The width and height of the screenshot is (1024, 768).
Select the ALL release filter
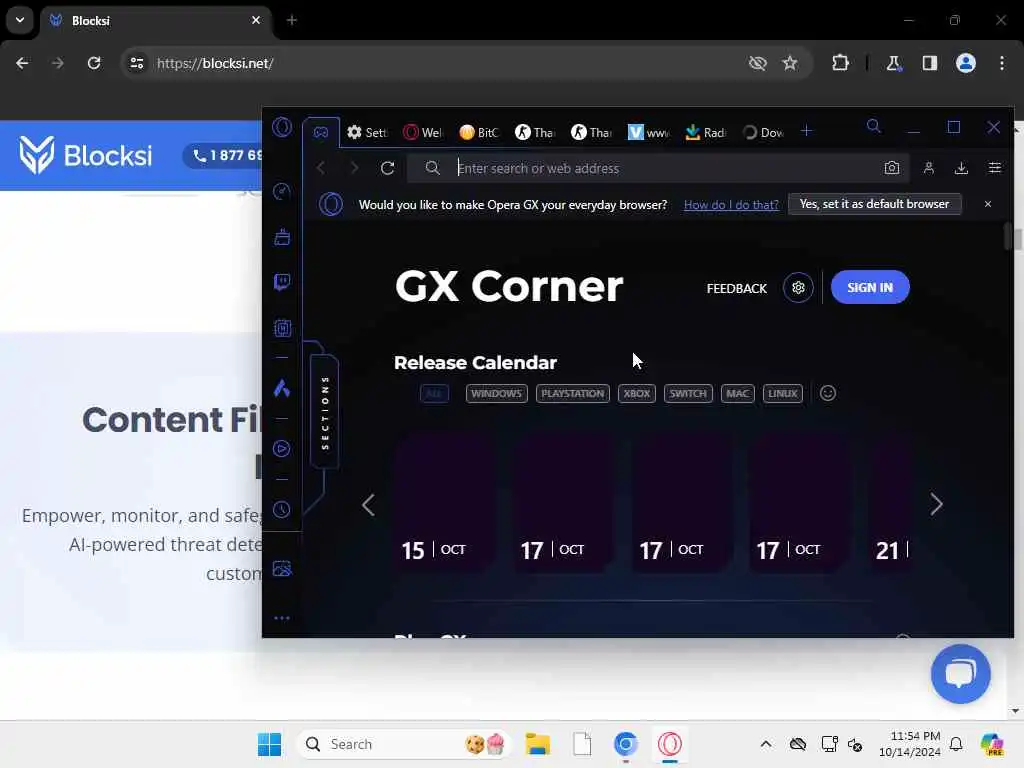tap(434, 393)
